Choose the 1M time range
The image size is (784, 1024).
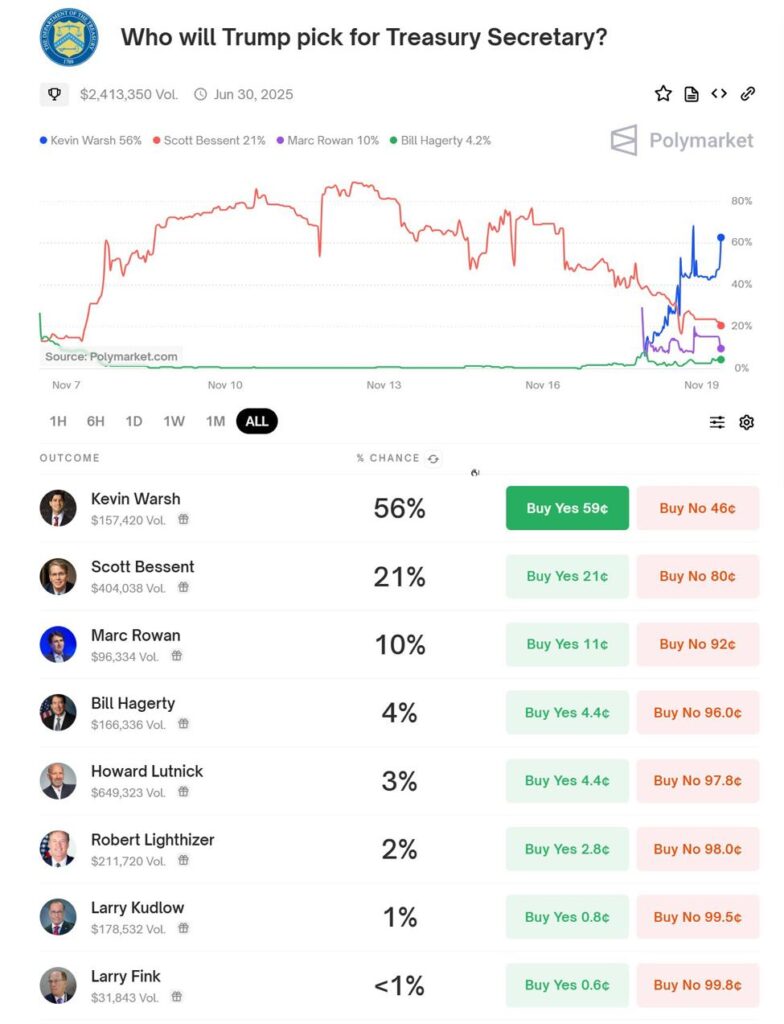coord(216,421)
